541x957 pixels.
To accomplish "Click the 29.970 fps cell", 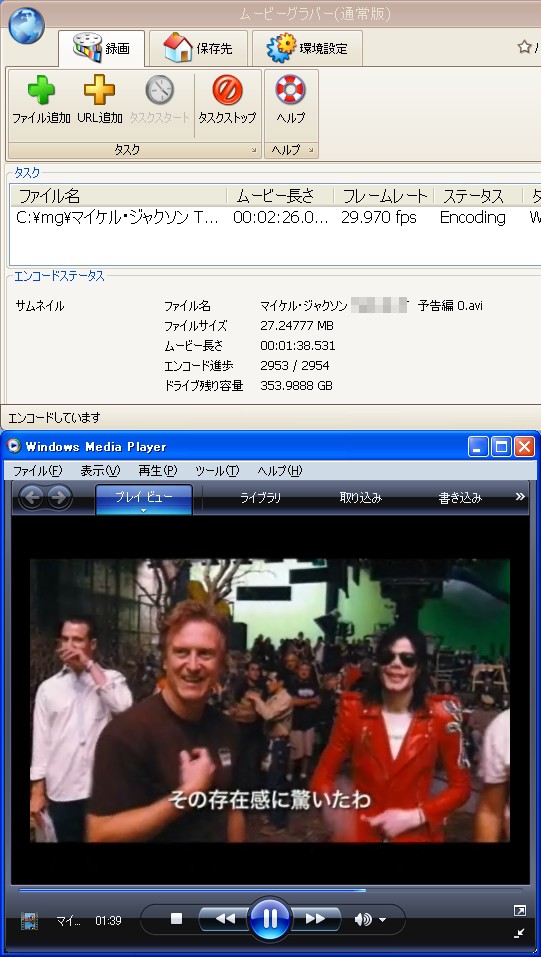I will point(379,218).
